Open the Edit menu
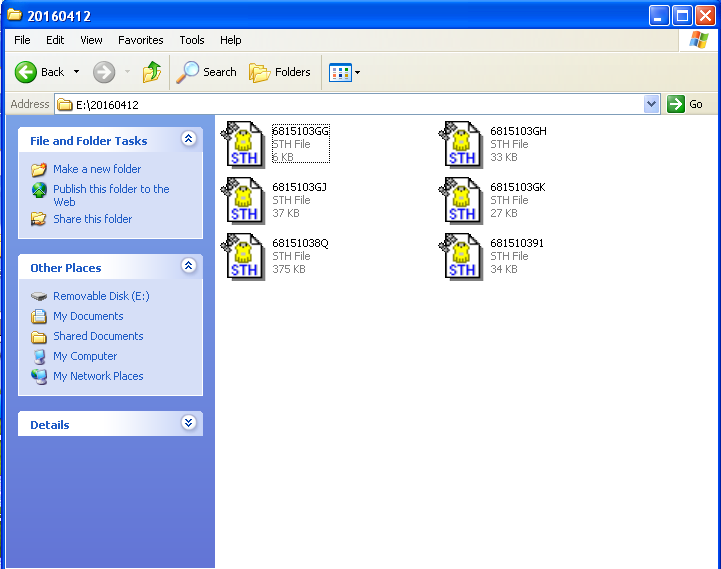Image resolution: width=721 pixels, height=569 pixels. tap(55, 40)
